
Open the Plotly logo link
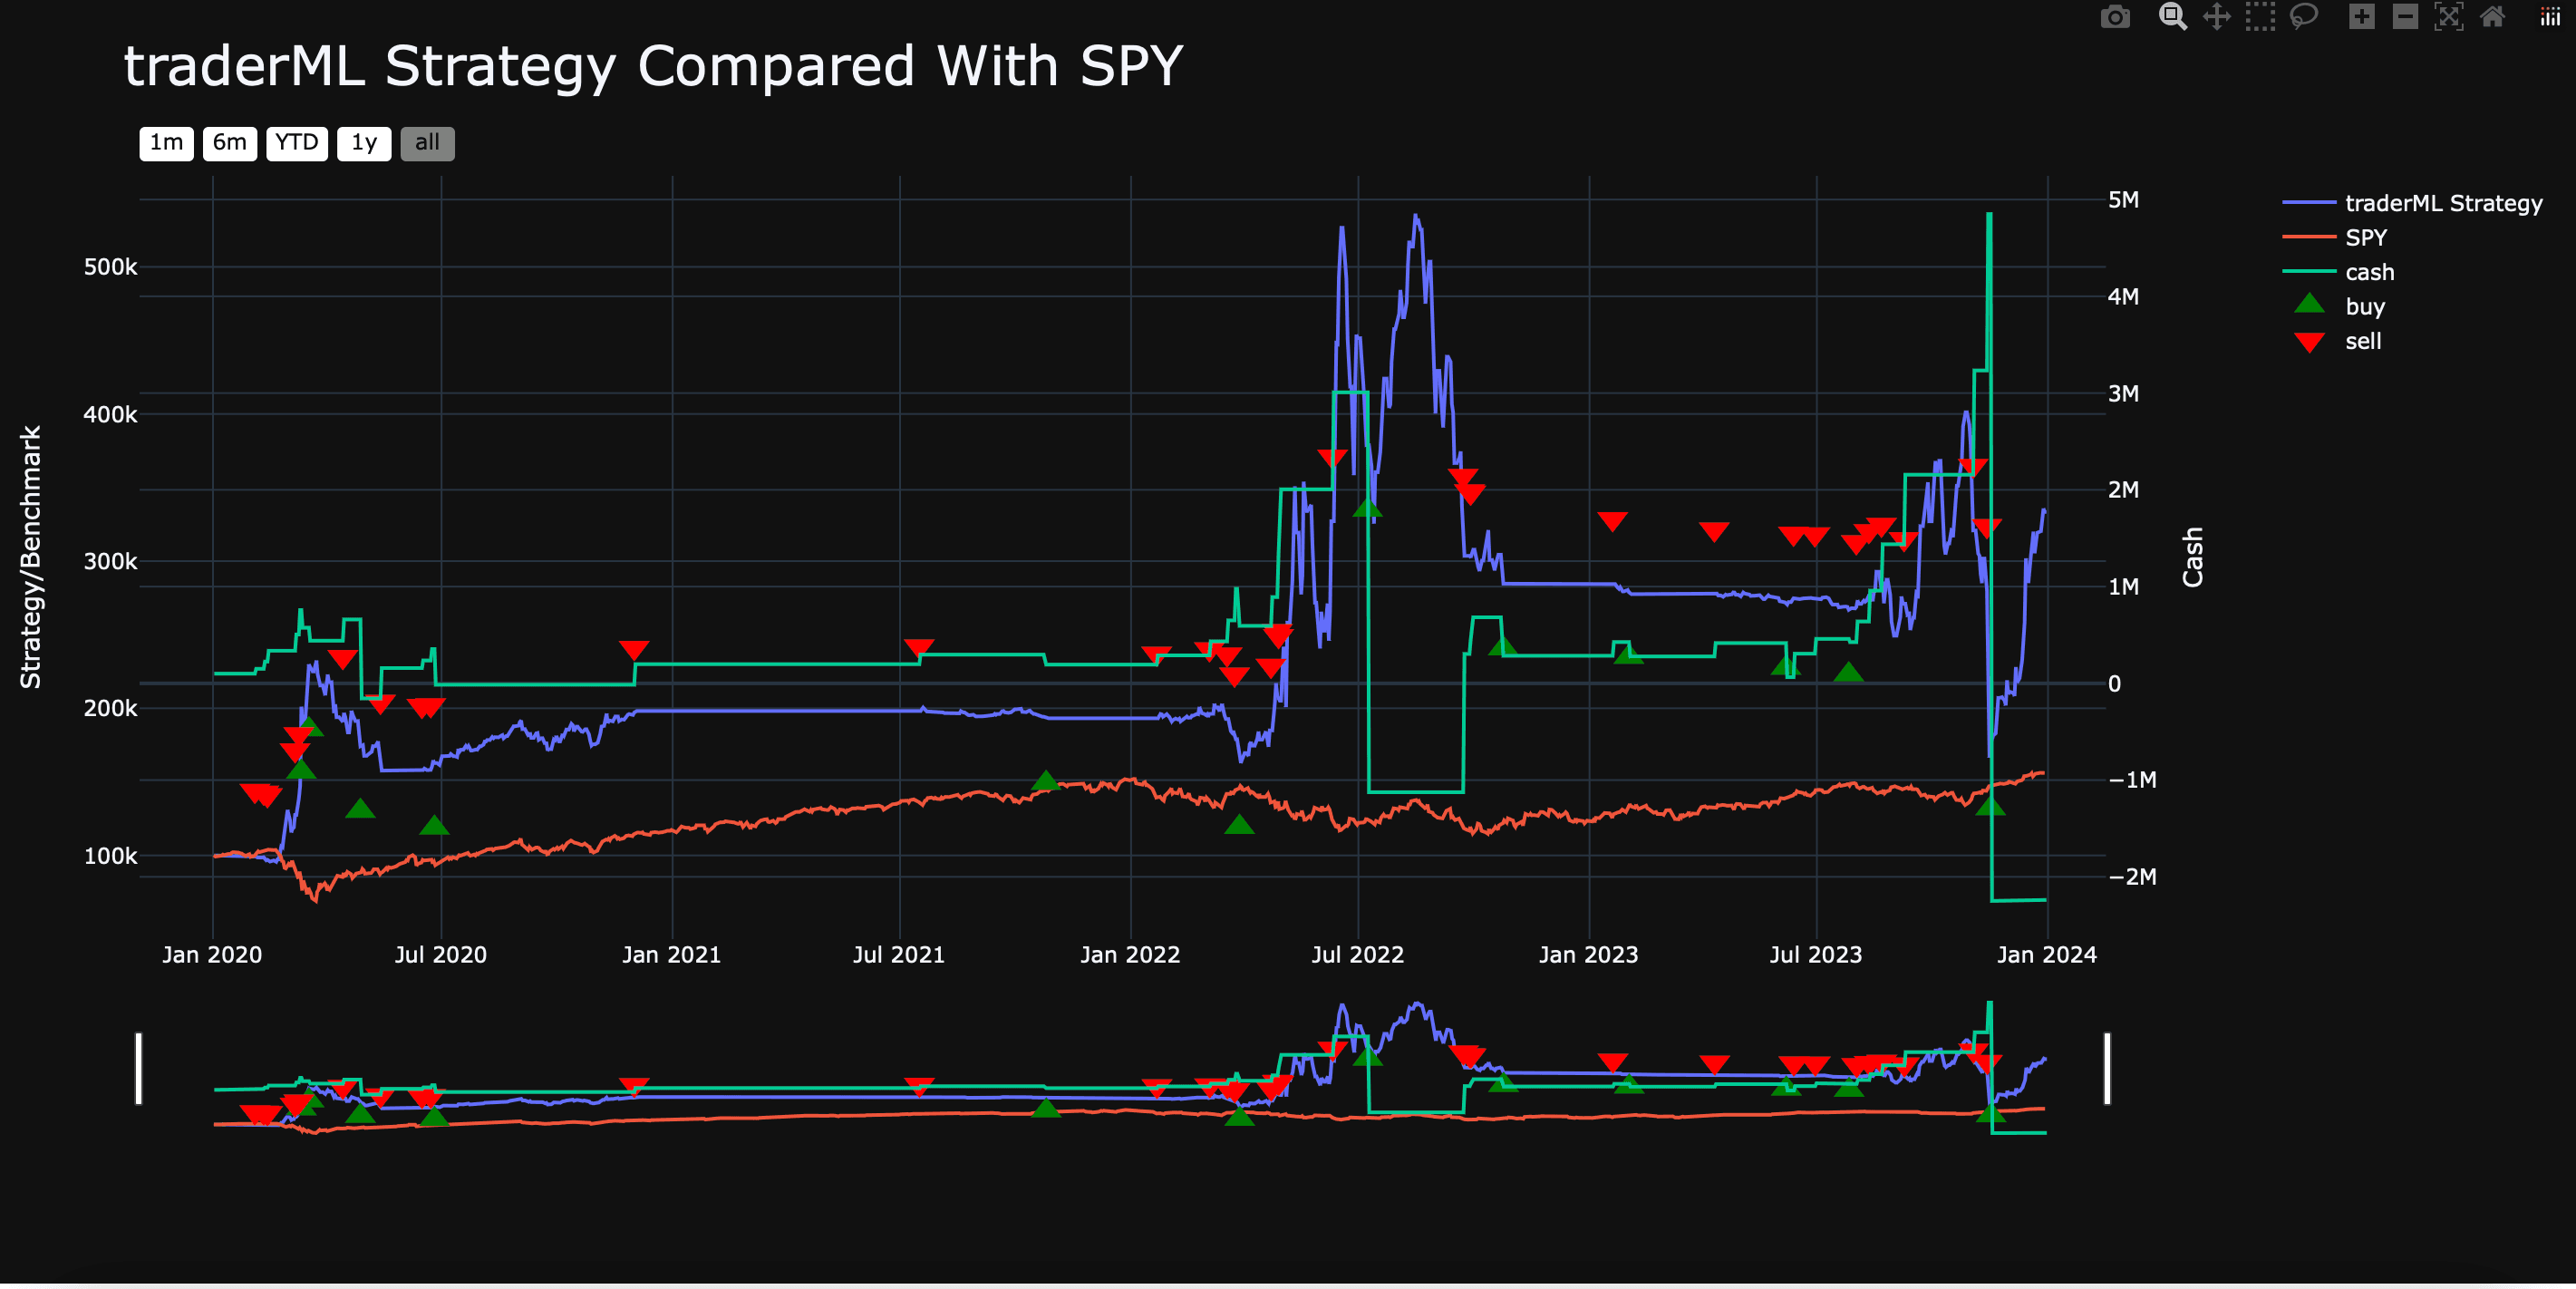point(2550,17)
